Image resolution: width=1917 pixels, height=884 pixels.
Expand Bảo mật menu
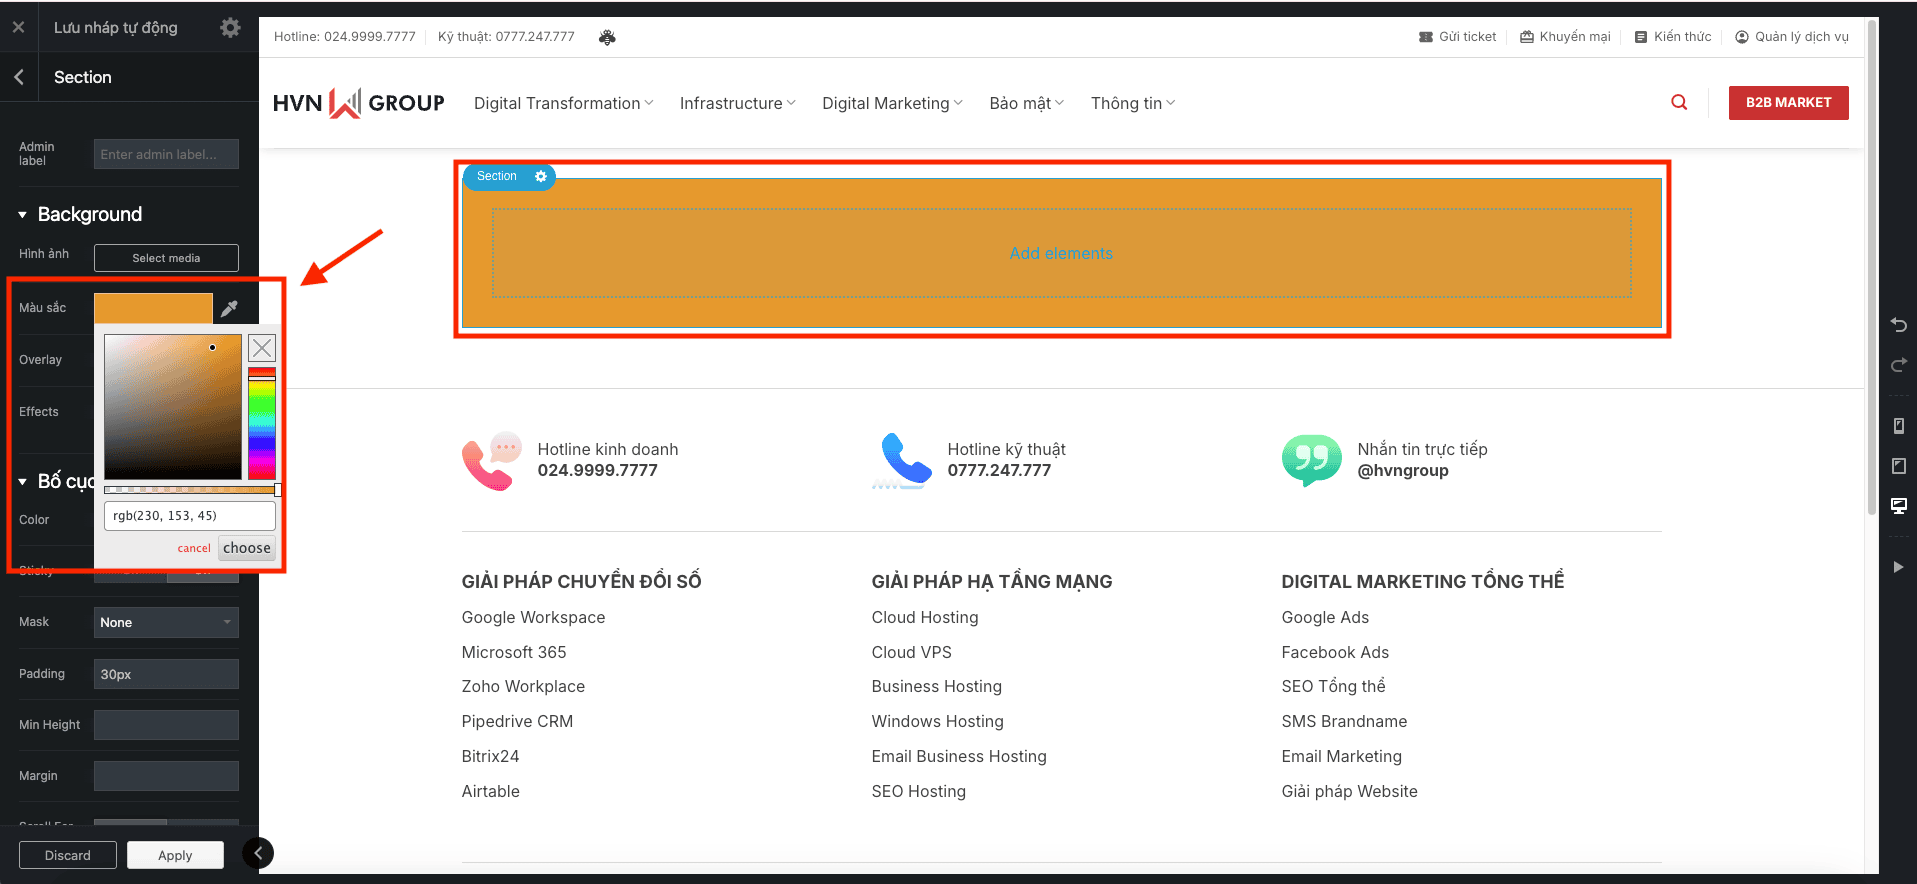point(1026,103)
